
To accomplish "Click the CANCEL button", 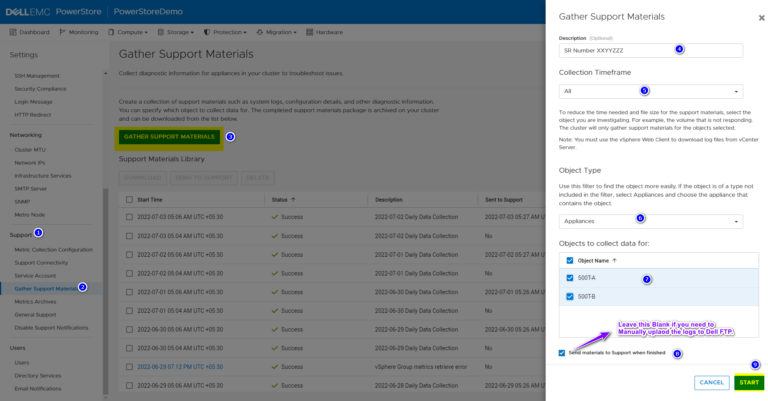I will coord(711,382).
